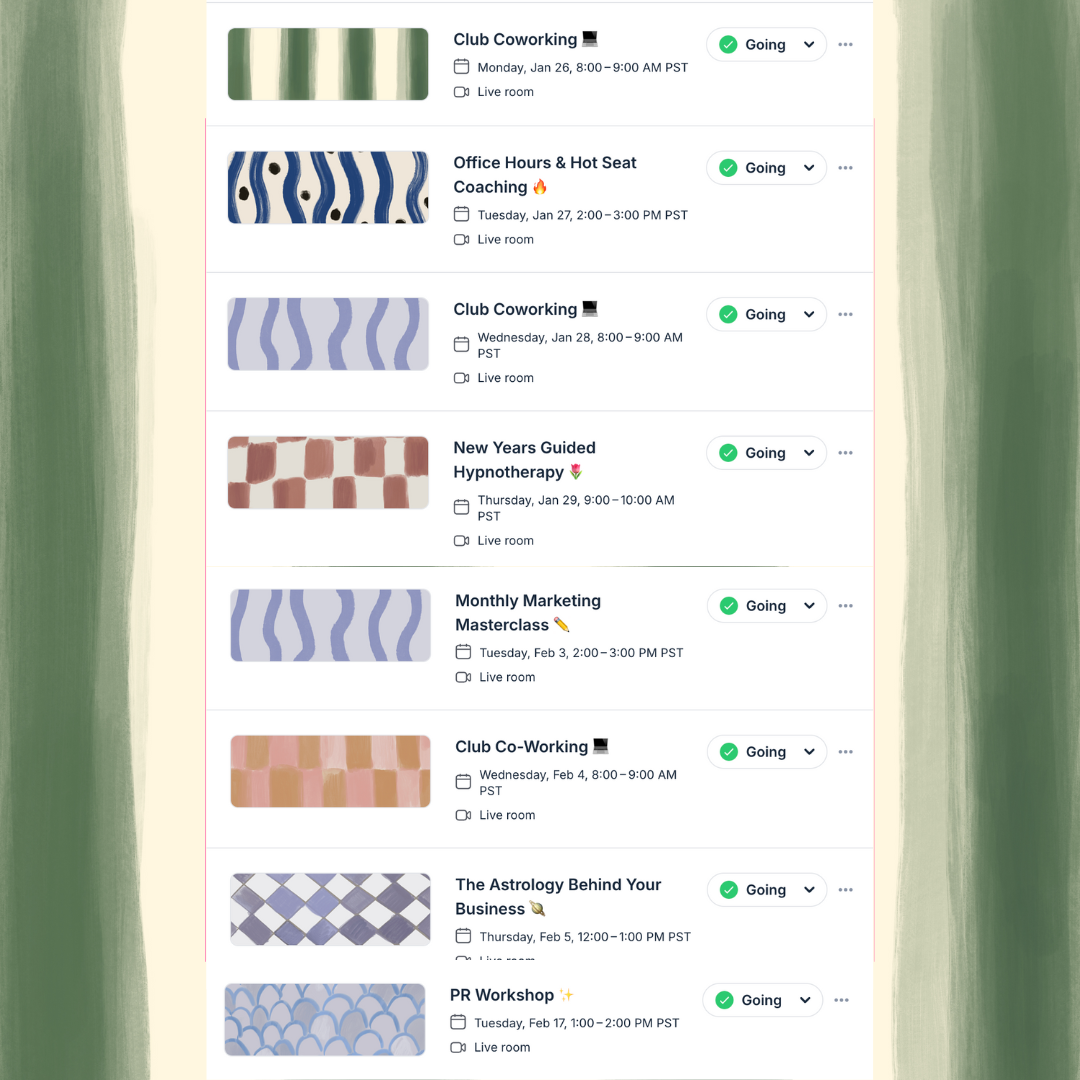
Task: Select the Going button for Monthly Marketing Masterclass
Action: (767, 606)
